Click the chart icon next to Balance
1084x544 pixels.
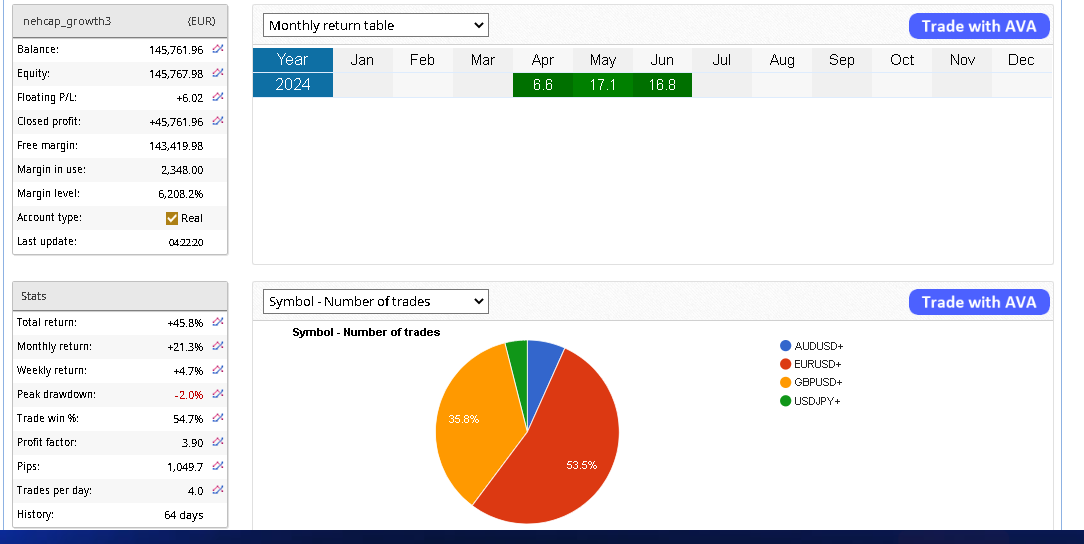click(218, 49)
